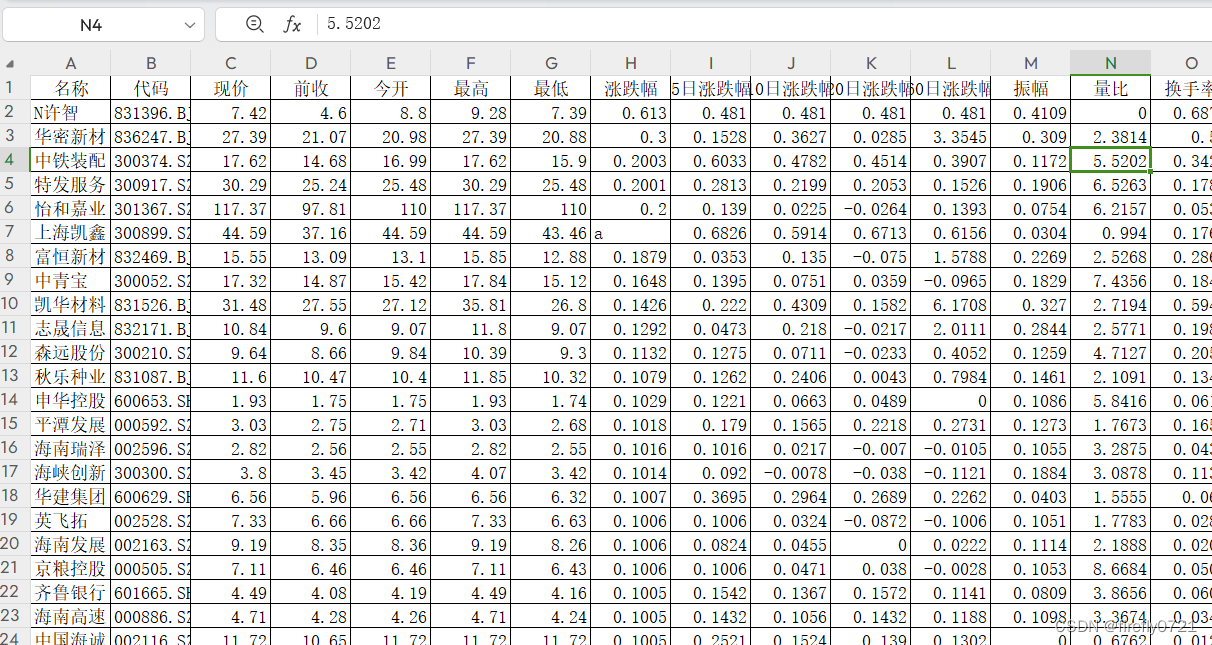Click the cell with value 2.0111
1212x645 pixels.
coord(951,328)
